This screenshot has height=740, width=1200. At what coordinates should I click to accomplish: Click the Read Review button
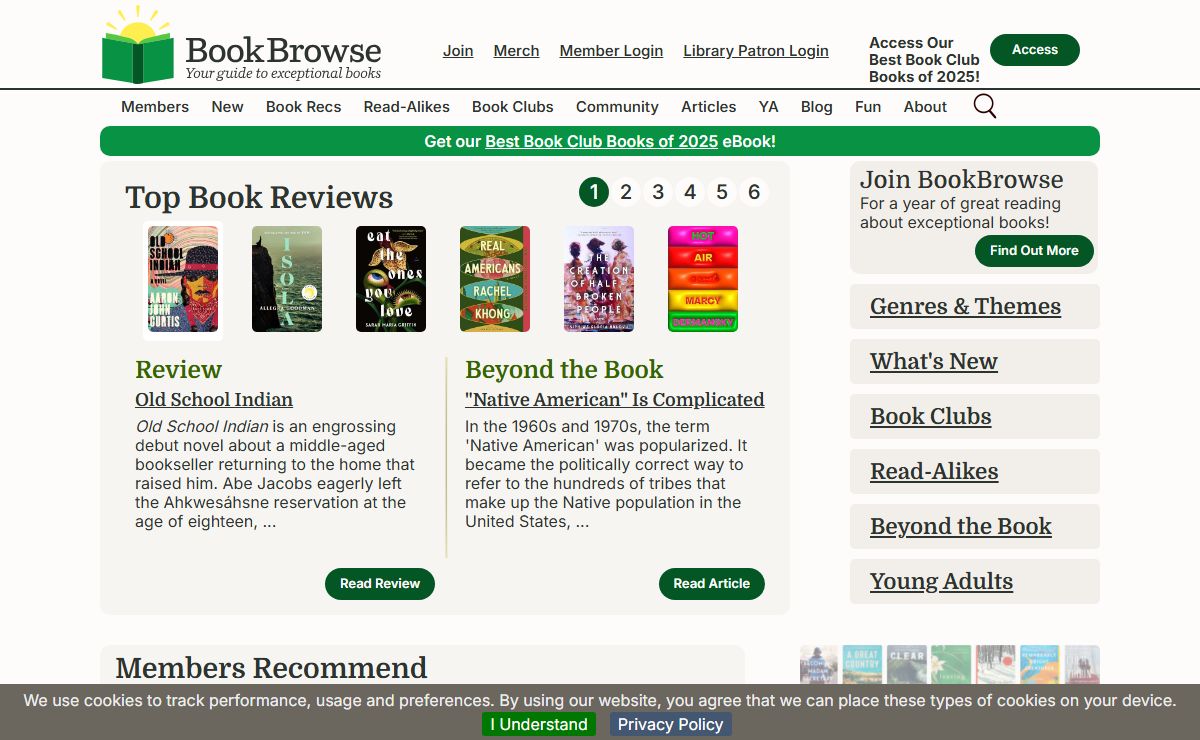click(x=380, y=584)
